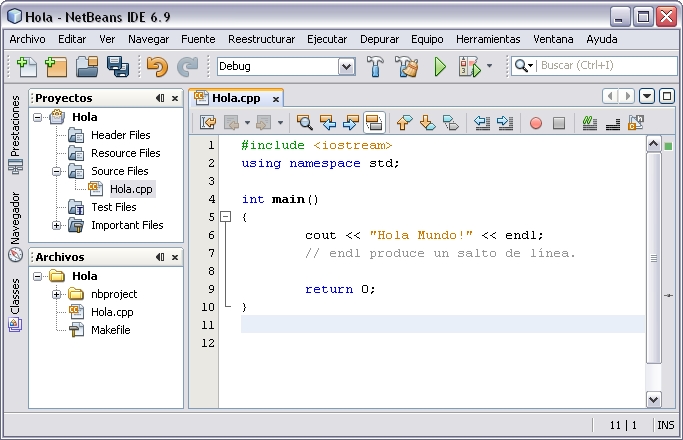Close the Archivos panel
This screenshot has height=440, width=683.
point(175,257)
